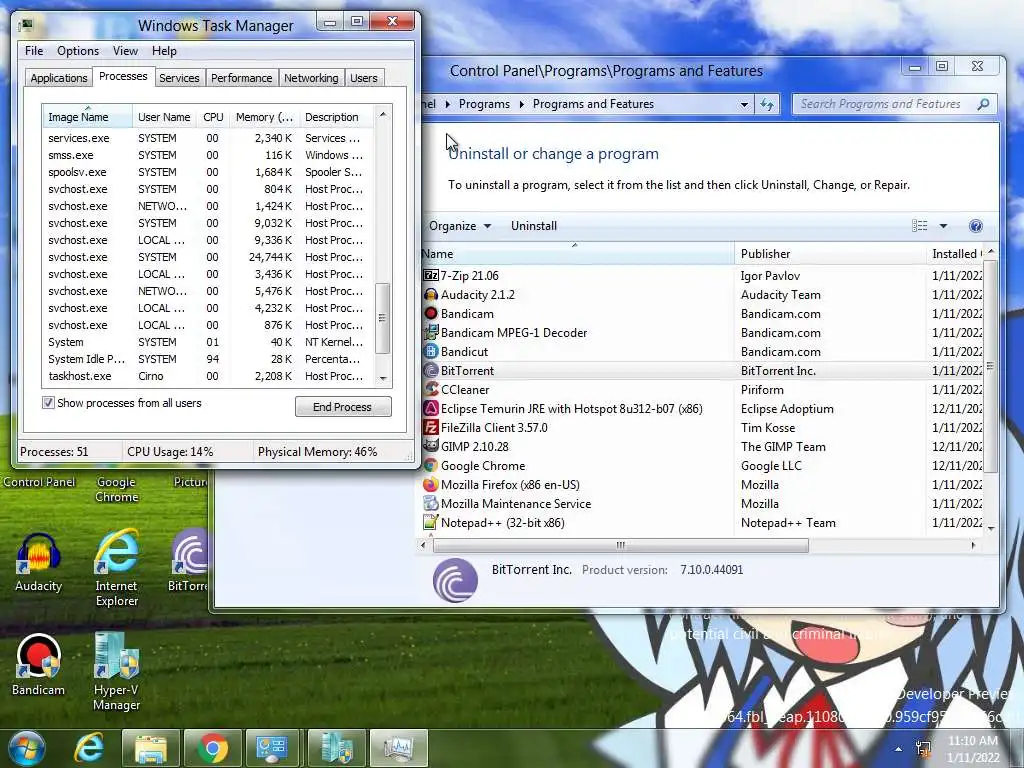1024x768 pixels.
Task: Click the BitTorrent icon in programs list
Action: click(x=430, y=370)
